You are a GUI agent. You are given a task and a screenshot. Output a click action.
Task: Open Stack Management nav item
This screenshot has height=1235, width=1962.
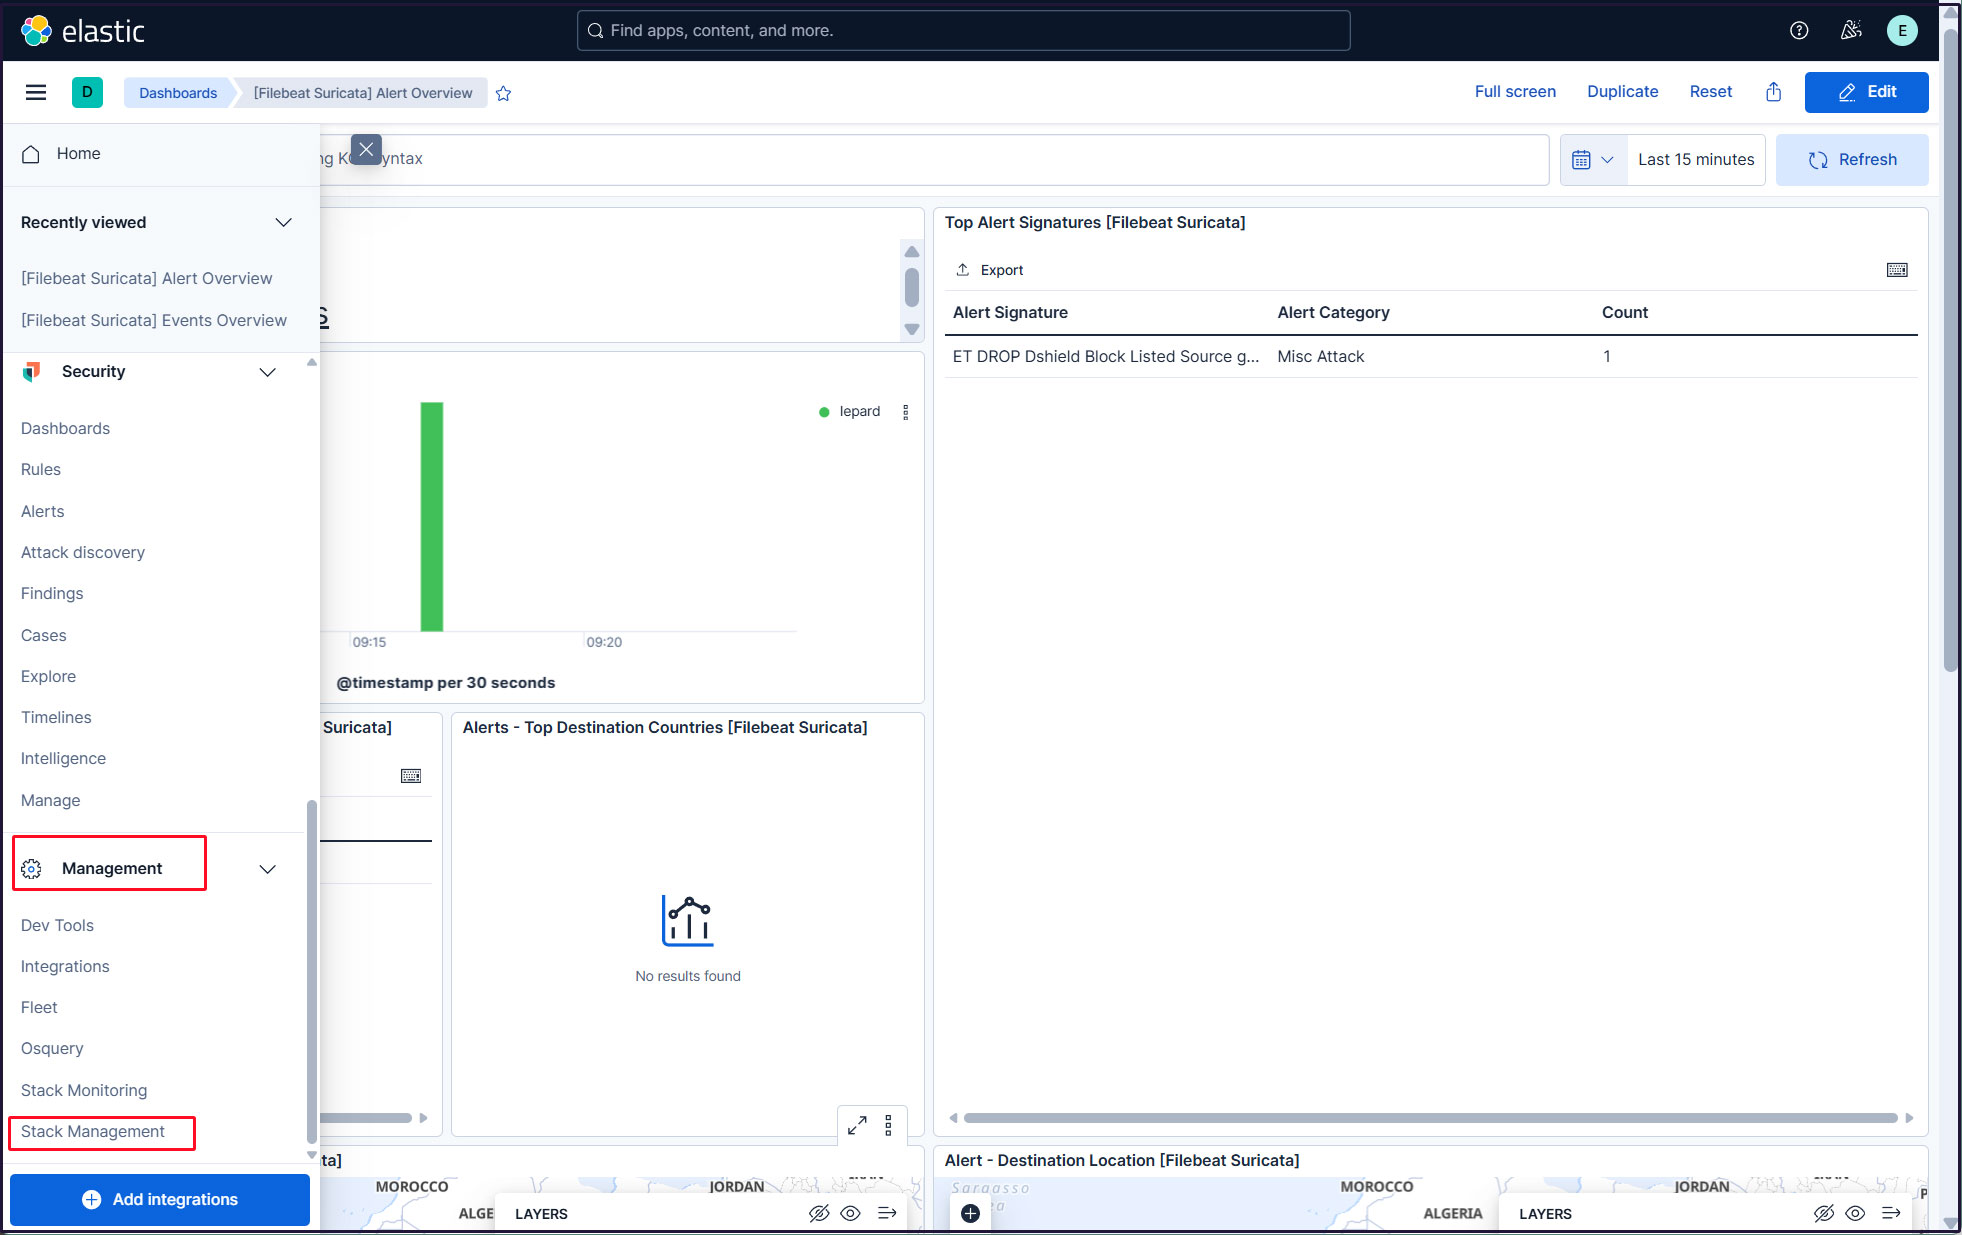pos(93,1131)
